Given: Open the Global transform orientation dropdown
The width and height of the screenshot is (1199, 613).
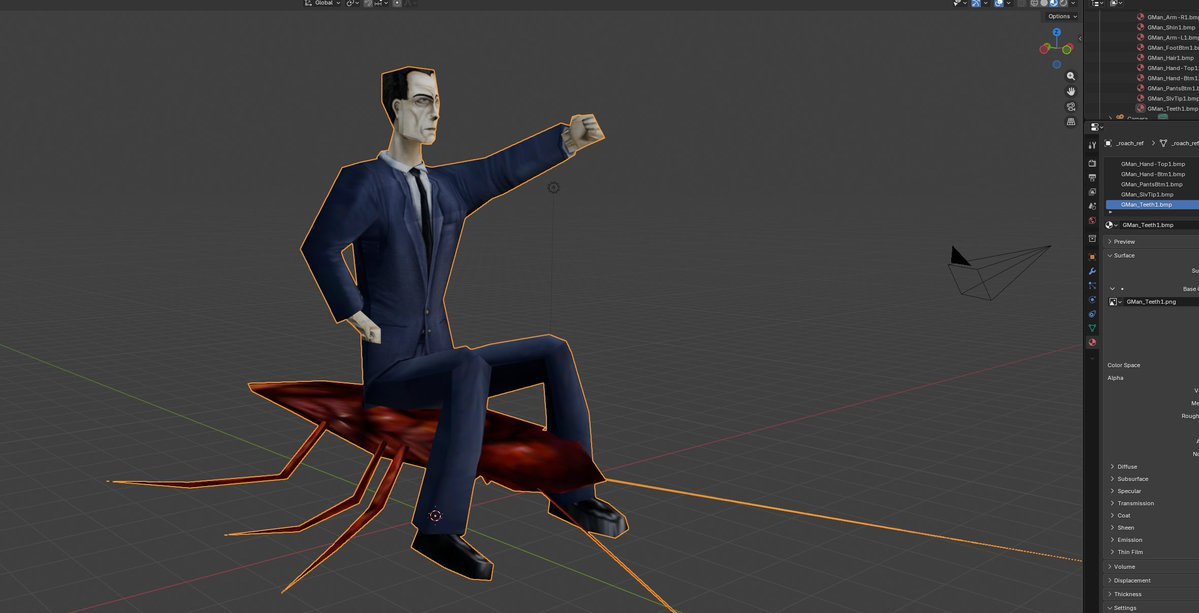Looking at the screenshot, I should pyautogui.click(x=323, y=3).
